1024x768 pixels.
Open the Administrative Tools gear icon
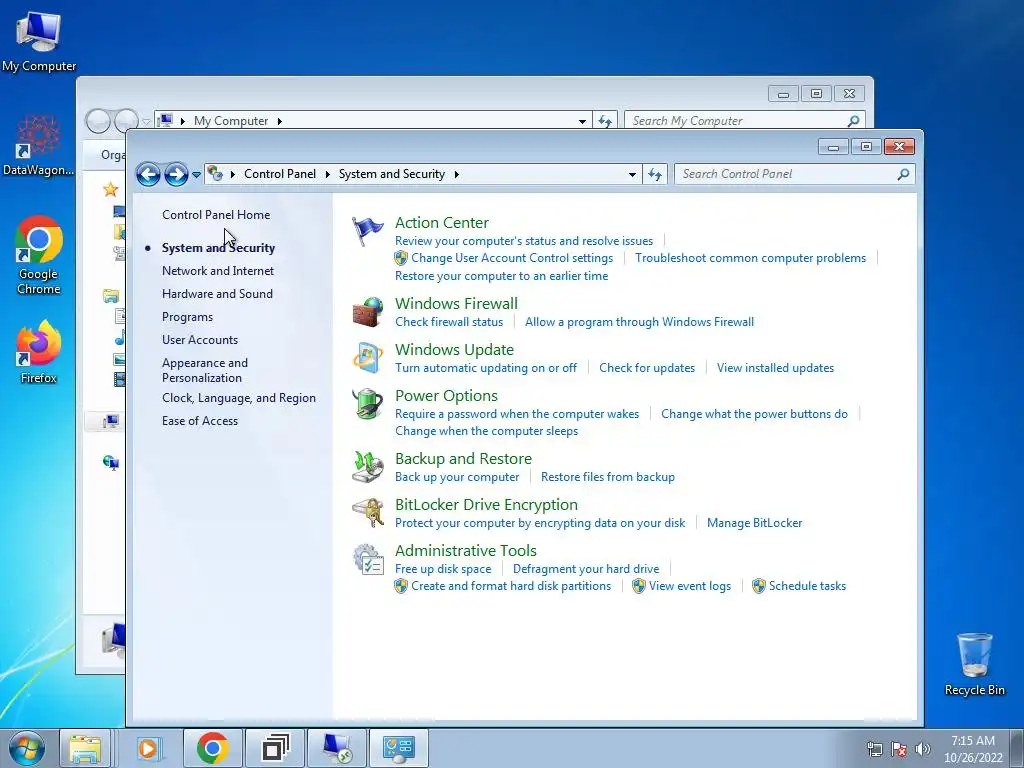coord(368,560)
